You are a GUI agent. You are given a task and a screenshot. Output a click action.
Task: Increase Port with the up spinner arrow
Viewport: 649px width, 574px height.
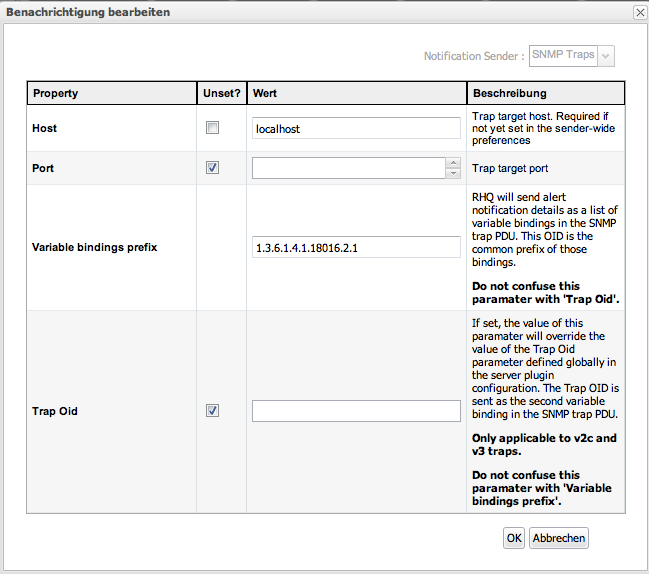tap(453, 163)
